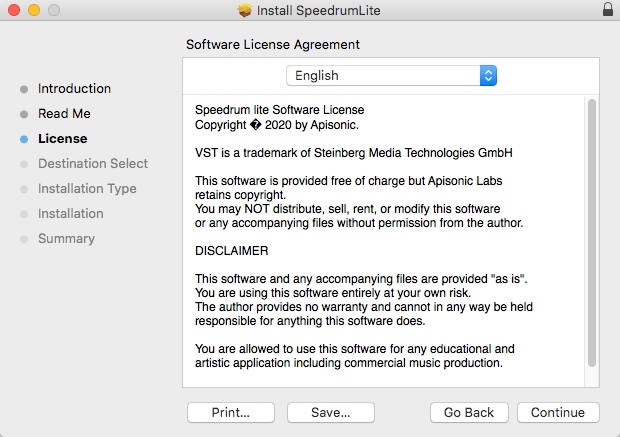Click the Introduction step bullet dot
The height and width of the screenshot is (437, 620).
24,89
